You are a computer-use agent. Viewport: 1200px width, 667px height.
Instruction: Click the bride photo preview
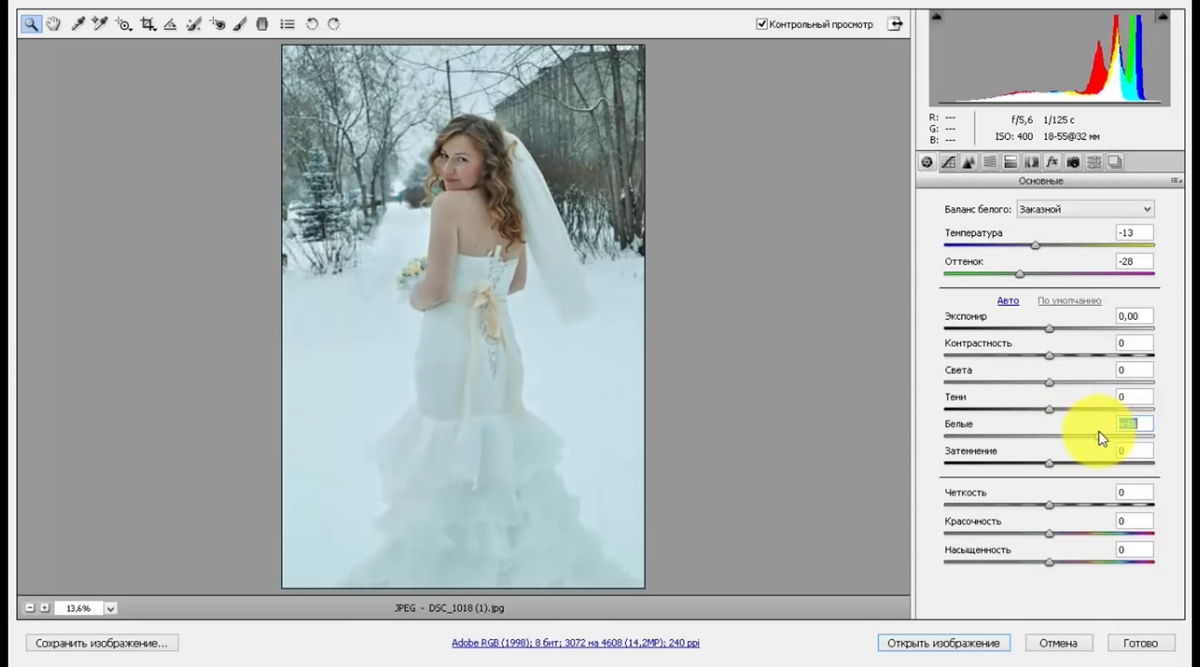tap(463, 316)
